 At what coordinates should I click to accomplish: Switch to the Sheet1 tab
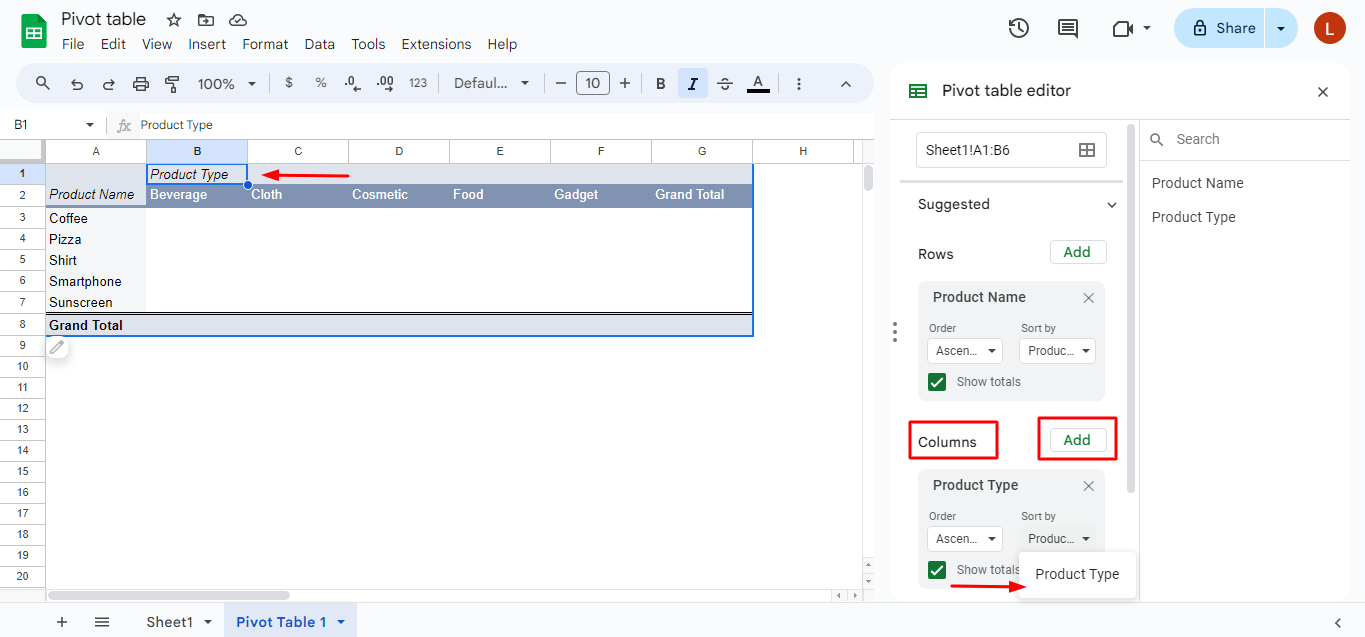[x=170, y=621]
